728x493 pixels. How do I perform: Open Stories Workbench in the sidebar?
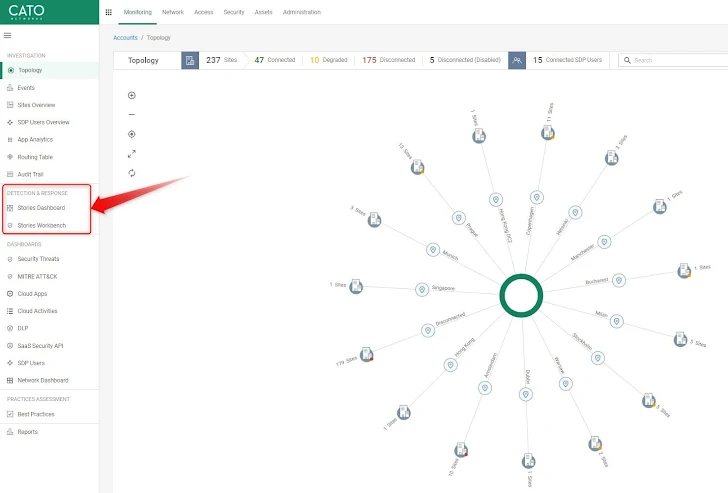click(40, 225)
